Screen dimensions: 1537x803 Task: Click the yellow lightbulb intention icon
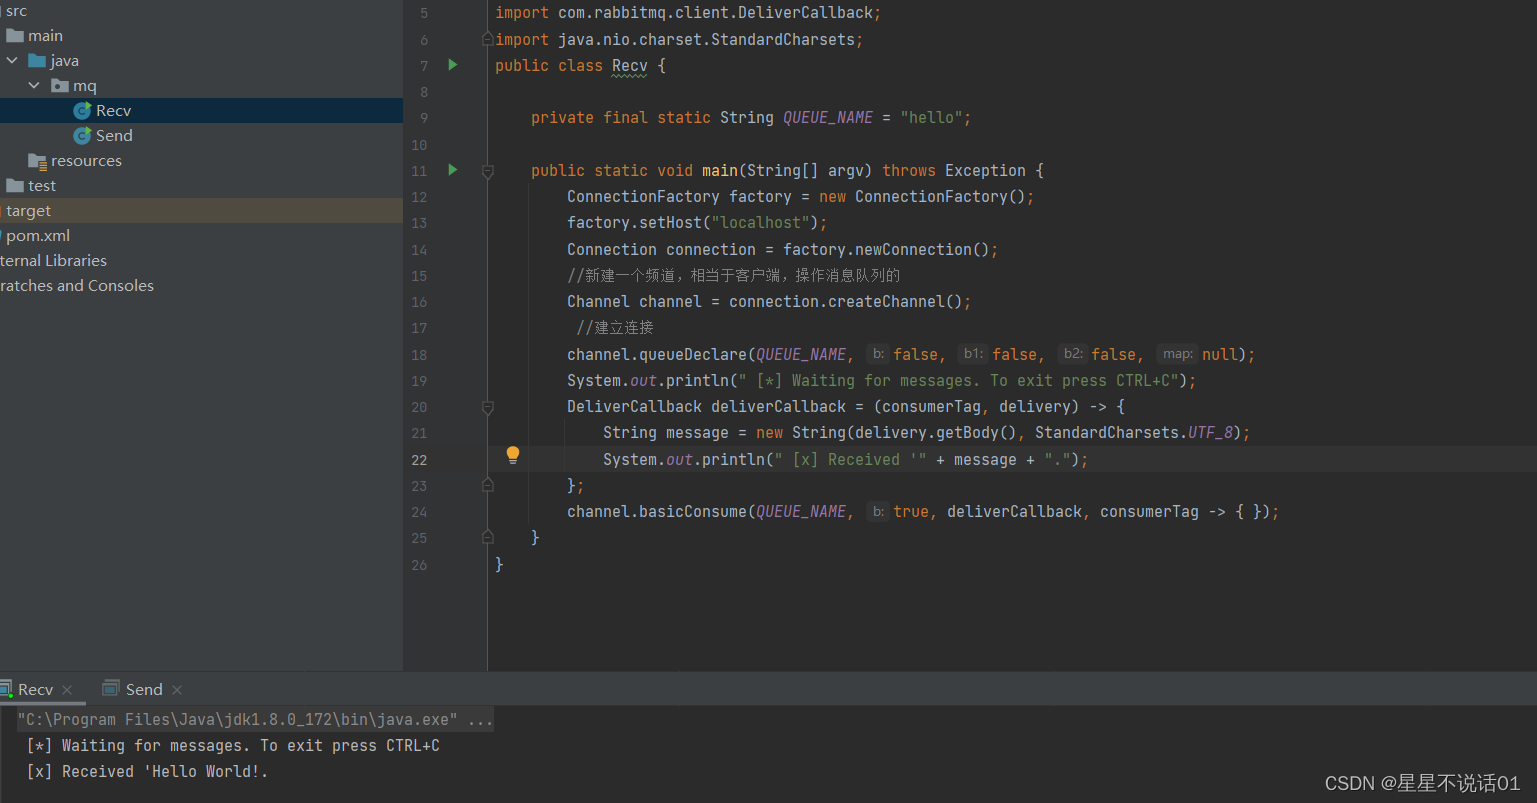pyautogui.click(x=513, y=456)
